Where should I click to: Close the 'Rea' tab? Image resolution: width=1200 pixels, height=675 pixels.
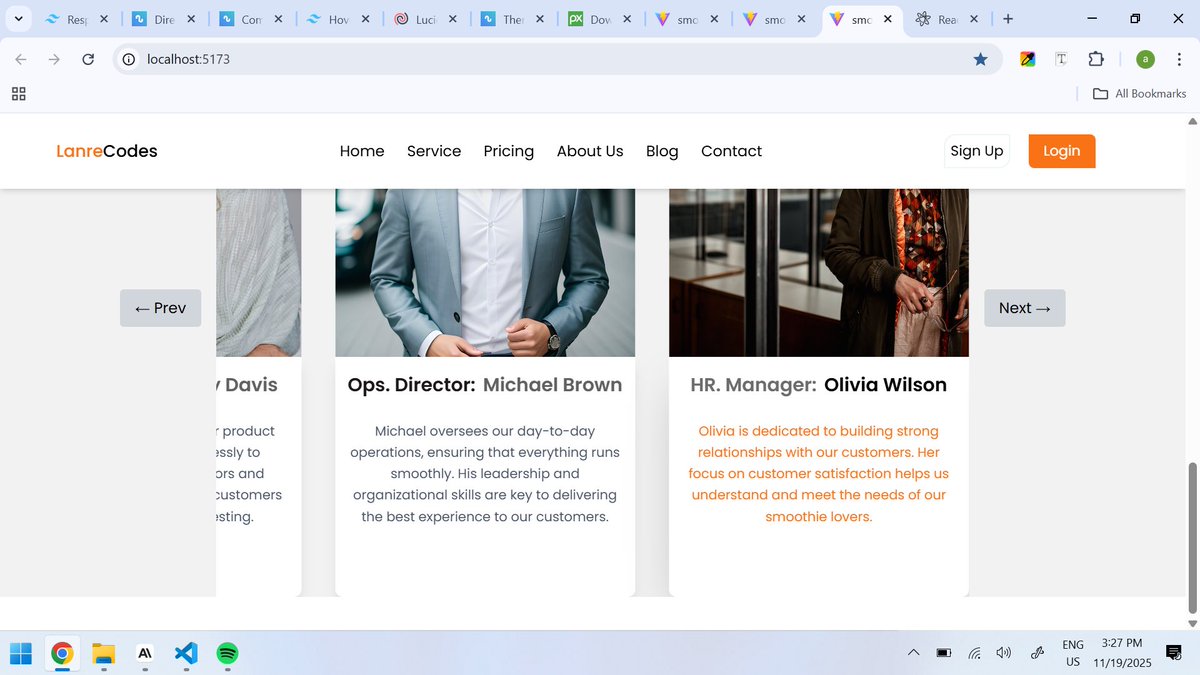pos(974,19)
